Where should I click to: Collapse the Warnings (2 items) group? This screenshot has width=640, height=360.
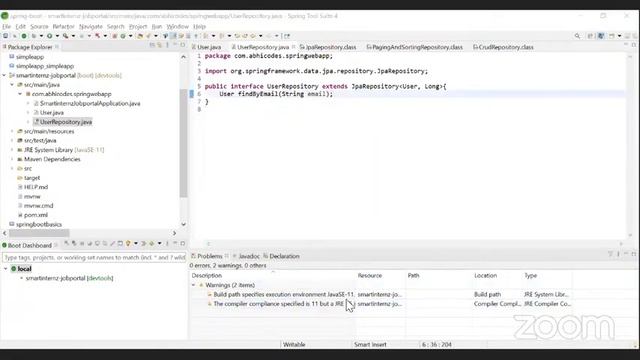click(x=193, y=285)
